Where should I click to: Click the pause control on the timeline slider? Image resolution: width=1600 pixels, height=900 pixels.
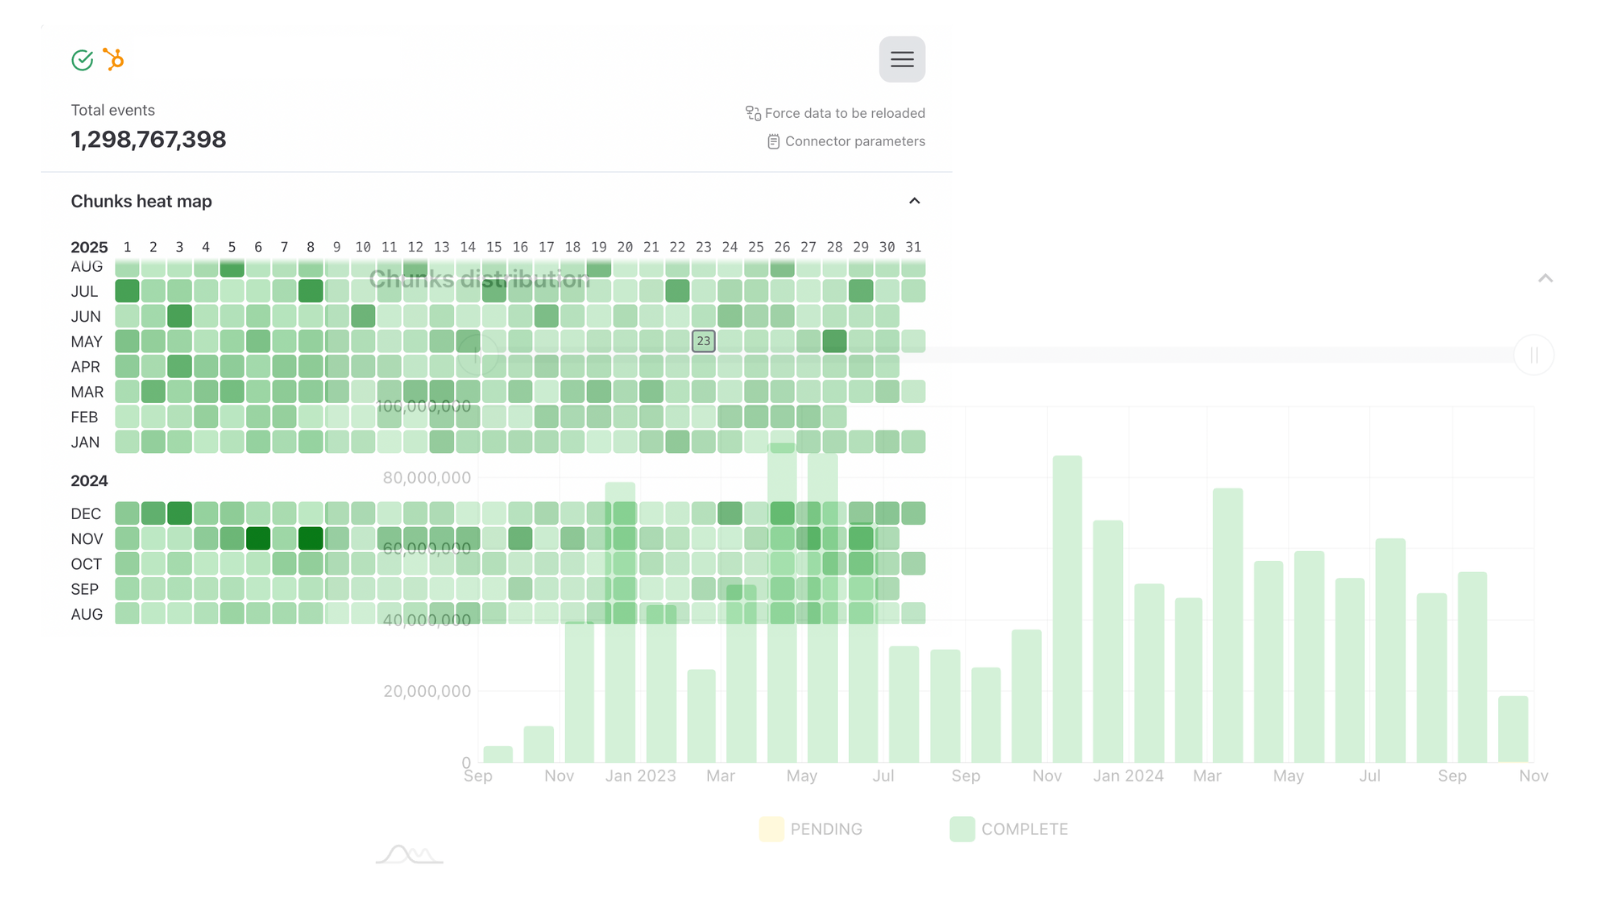click(x=1534, y=355)
